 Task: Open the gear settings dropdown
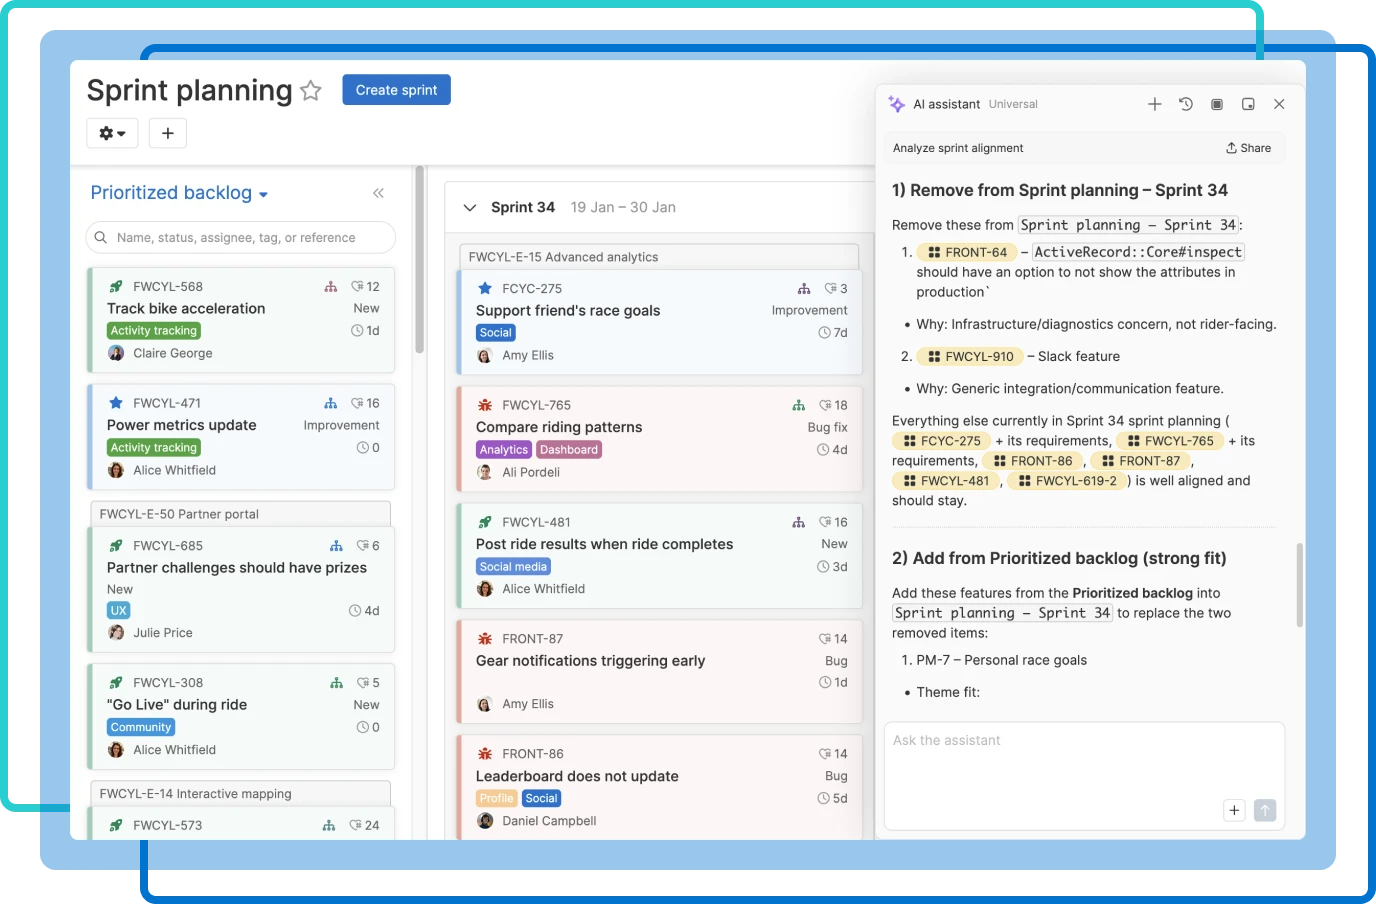click(112, 132)
